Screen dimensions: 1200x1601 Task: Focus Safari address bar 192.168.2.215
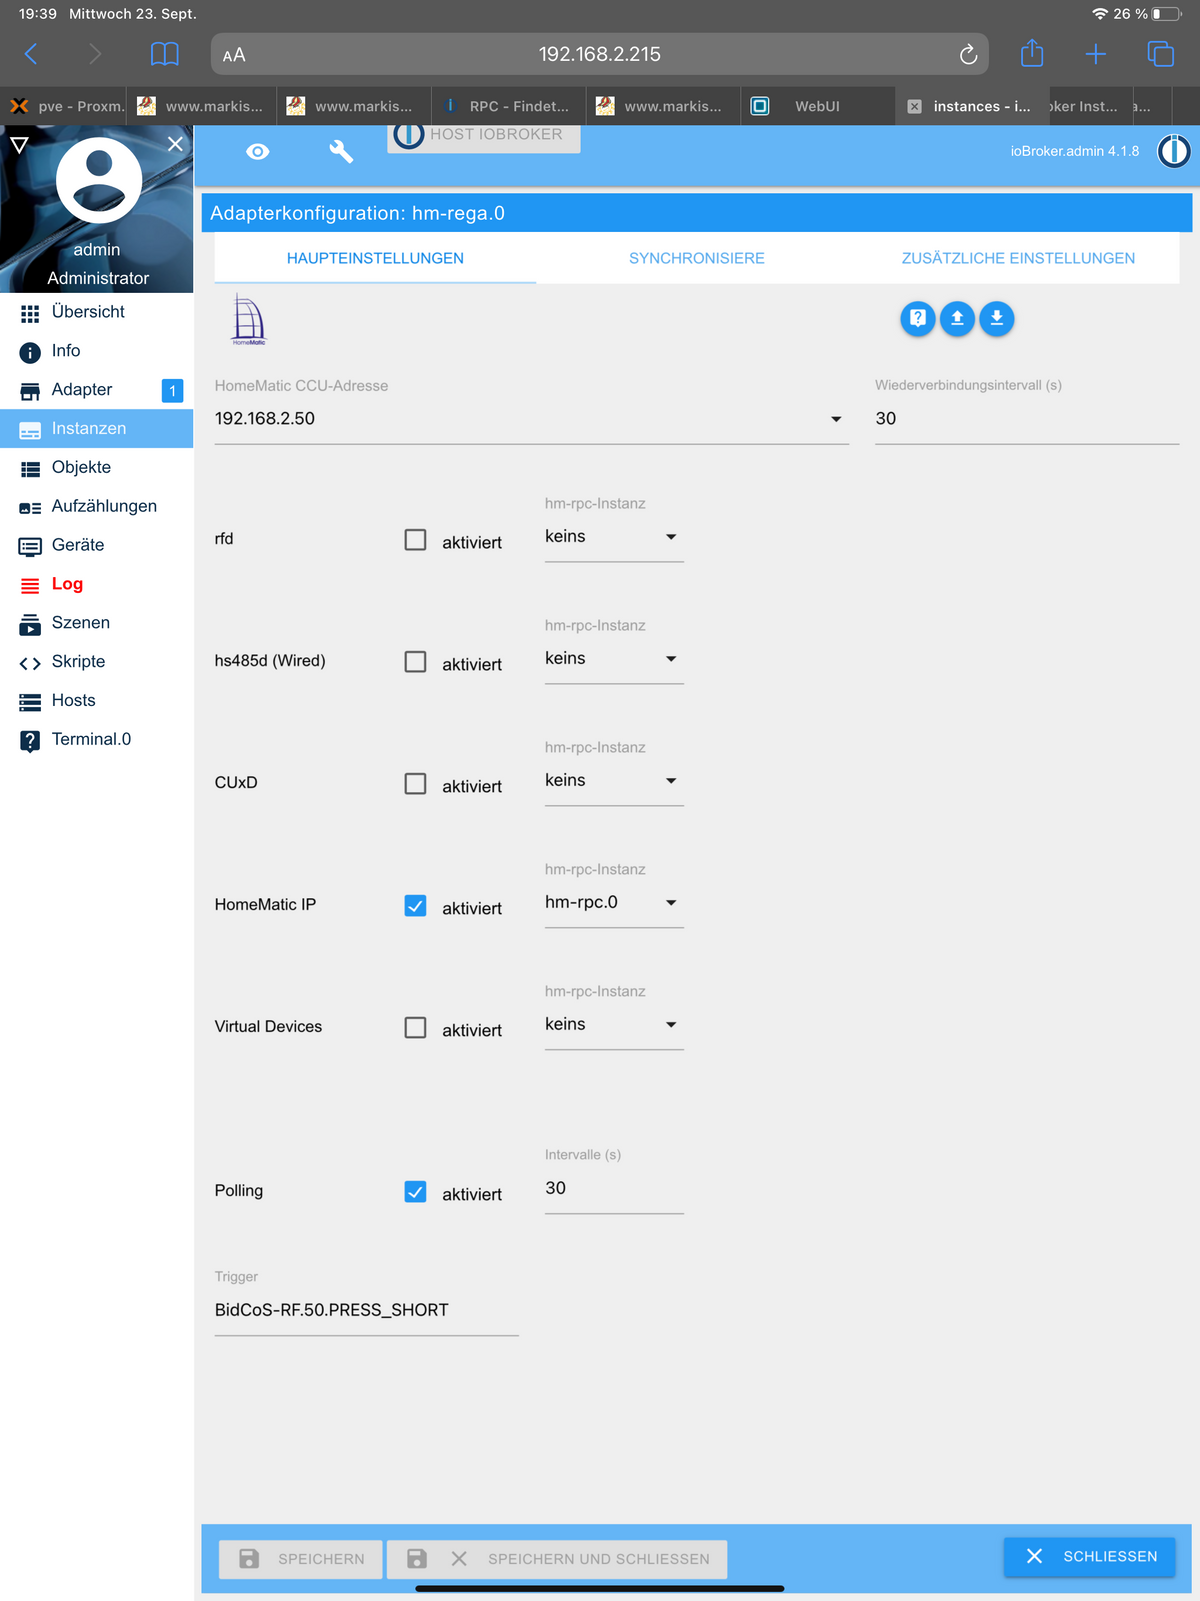600,54
